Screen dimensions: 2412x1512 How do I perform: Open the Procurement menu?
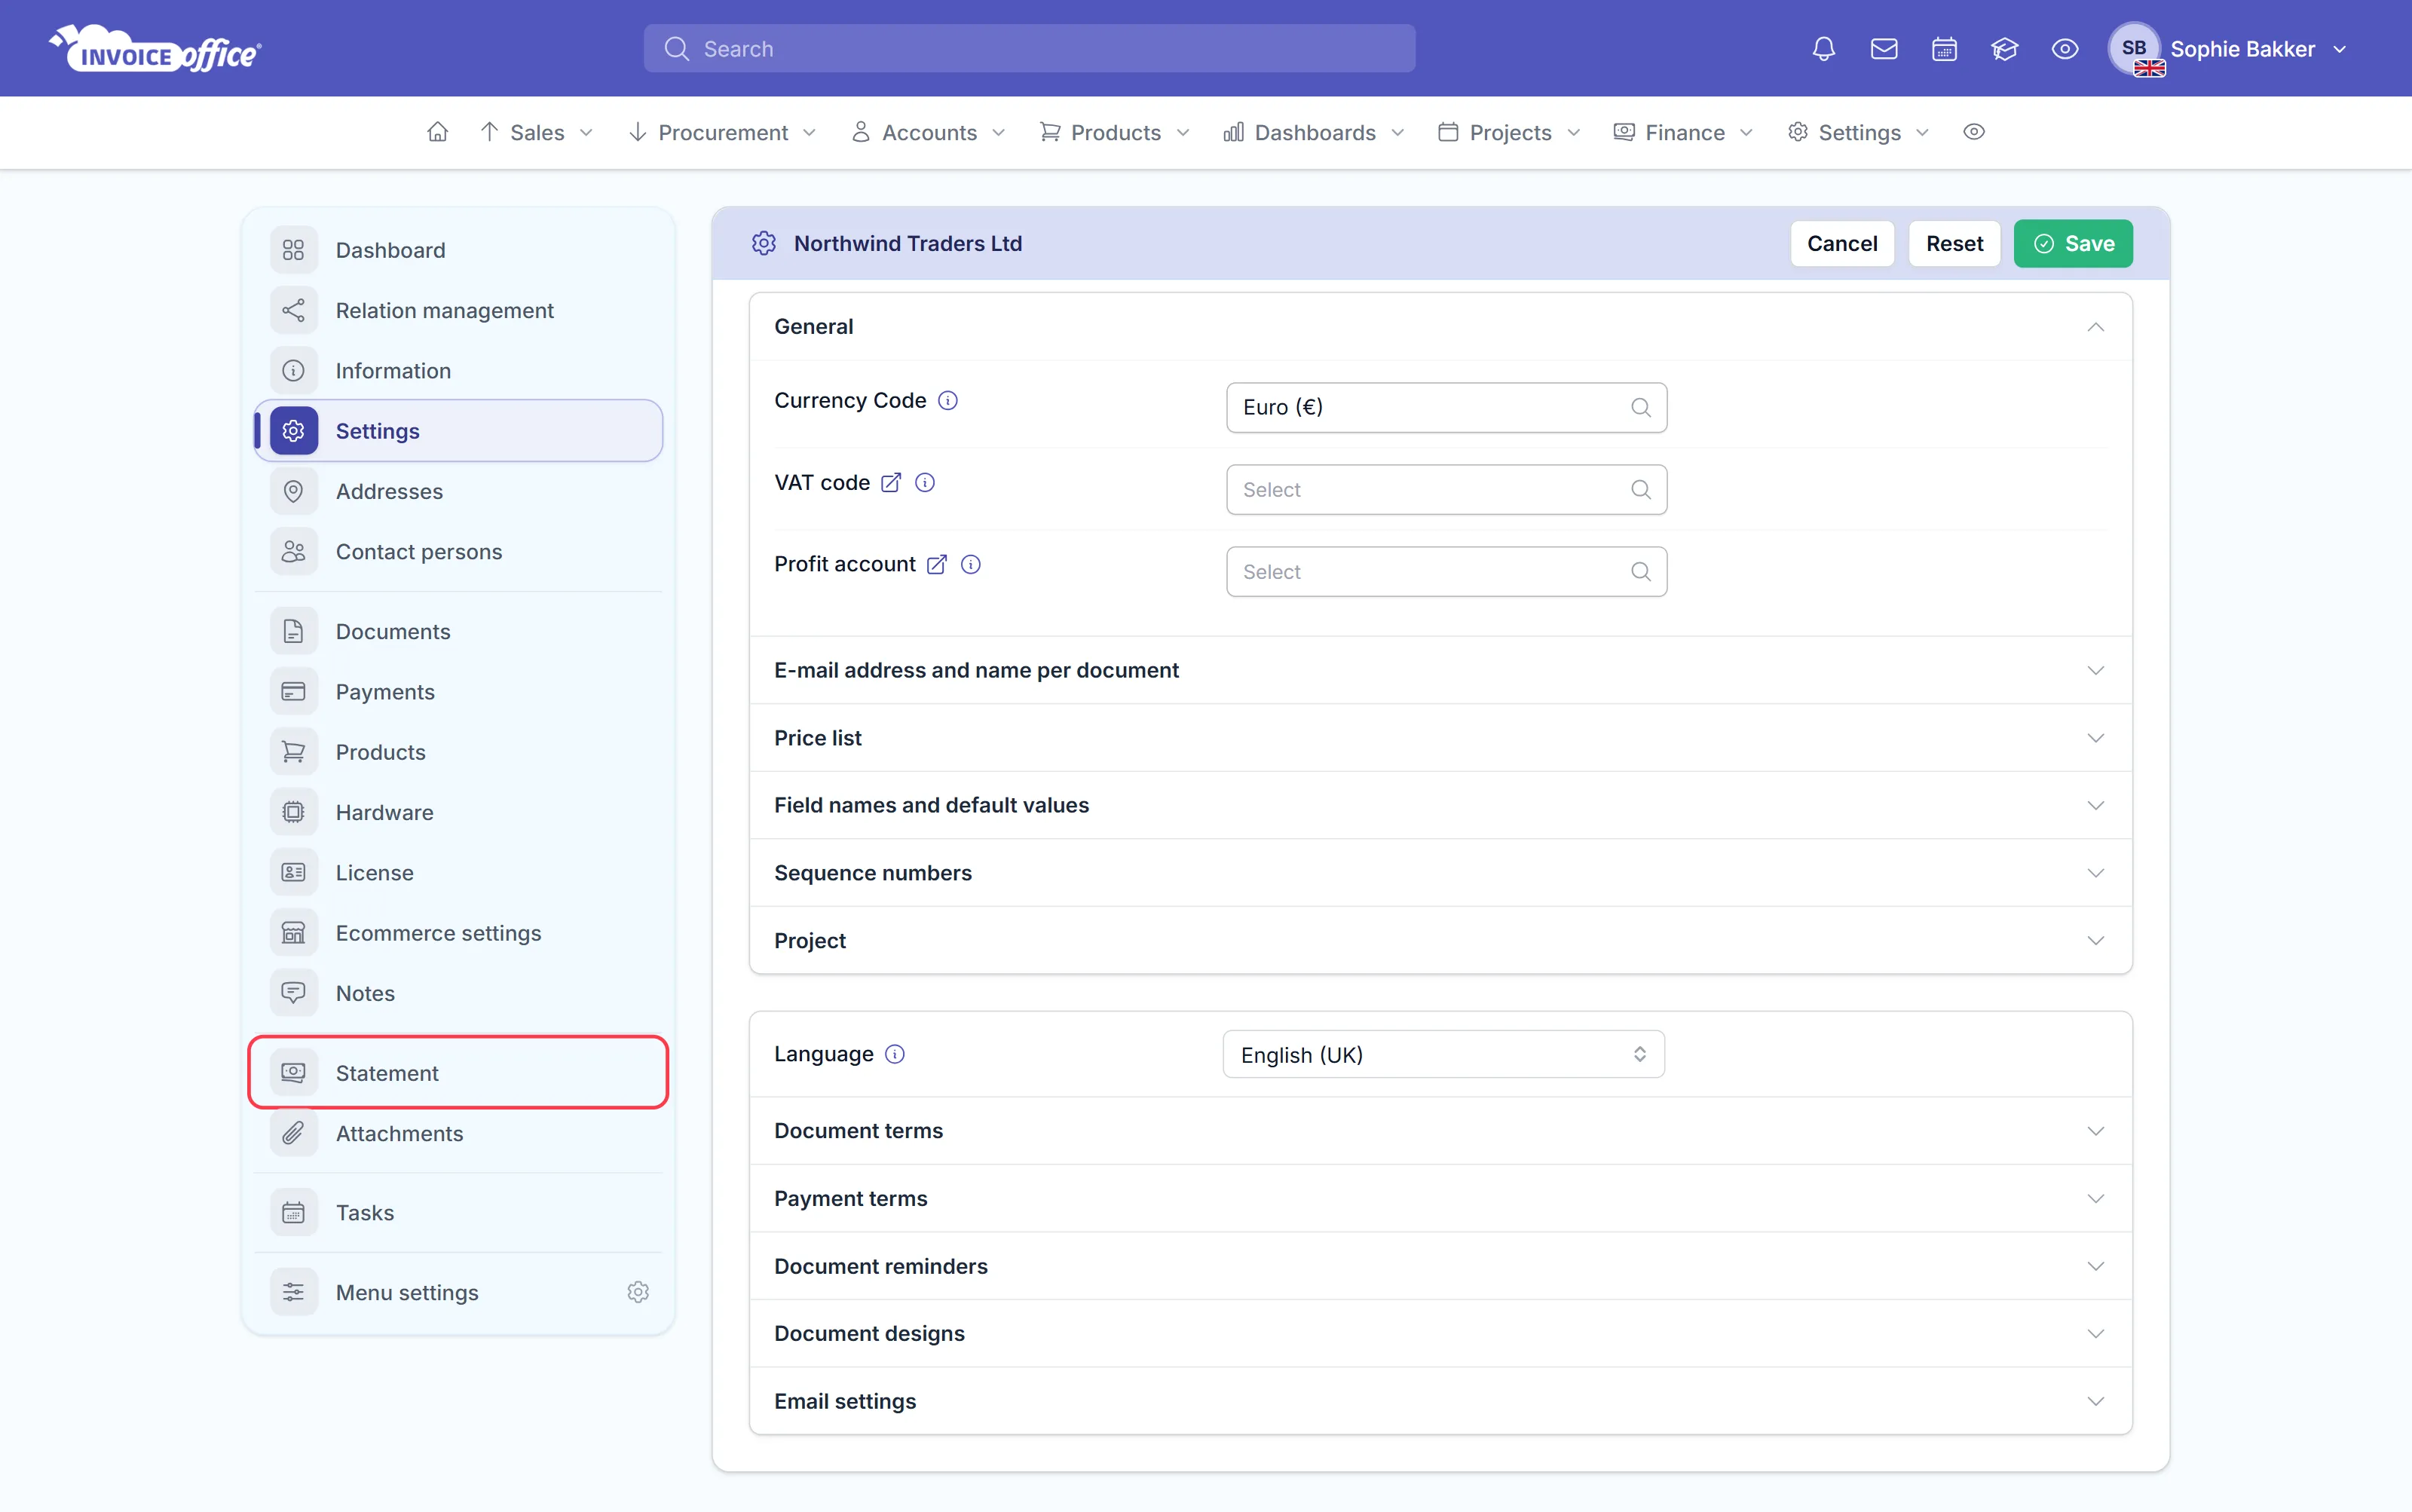[721, 132]
